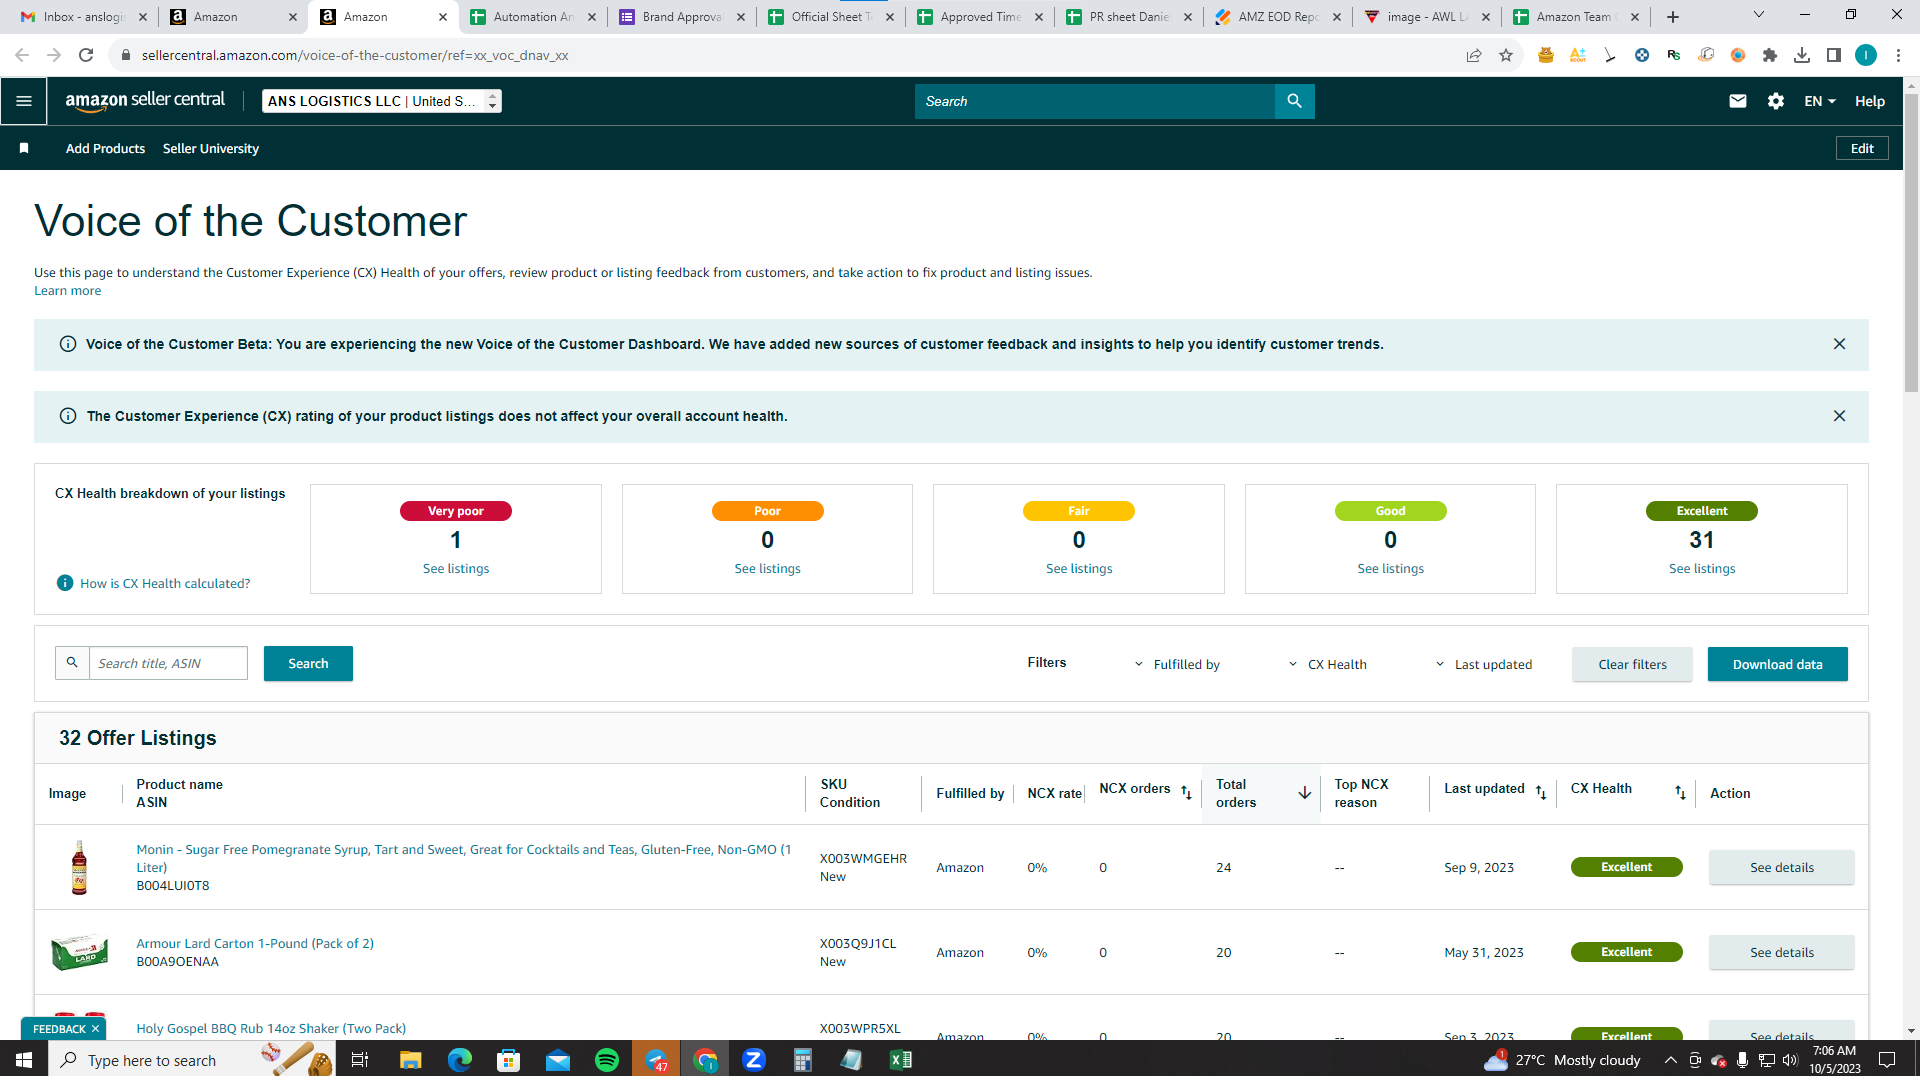Click in the Search title, ASIN field

tap(168, 663)
